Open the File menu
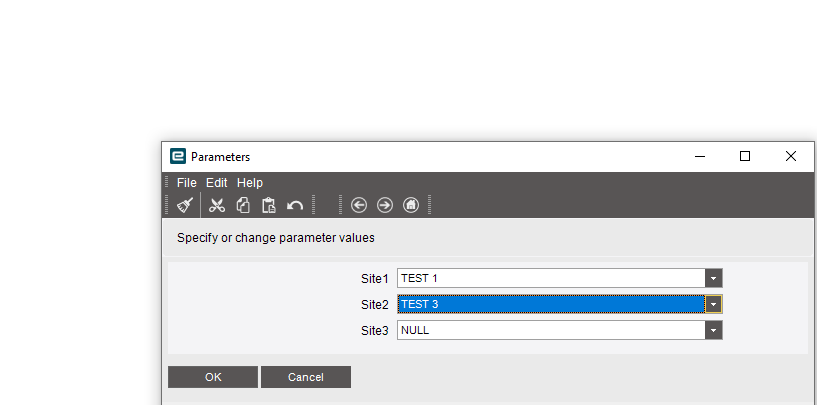The image size is (817, 405). [187, 183]
